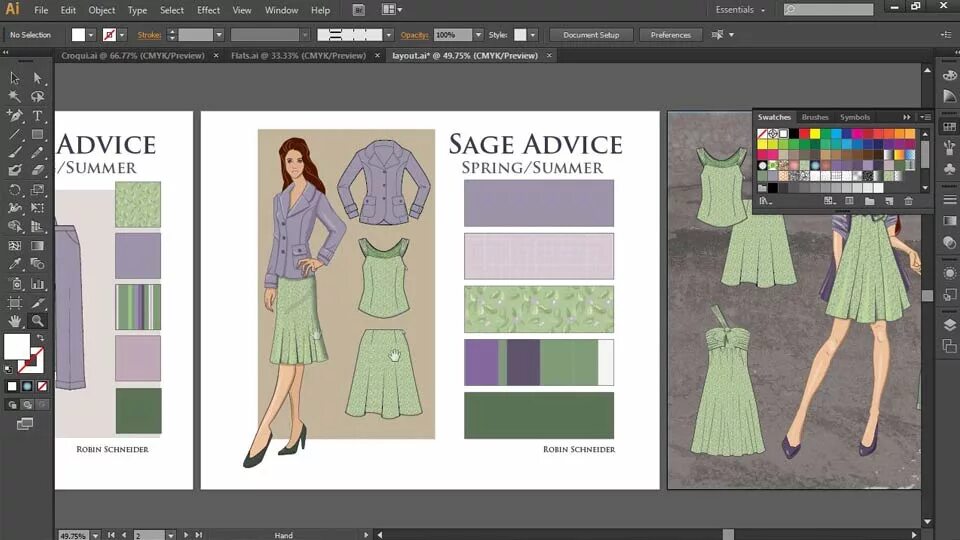Select the Magic Wand tool
Screen dimensions: 960x540
tap(14, 97)
